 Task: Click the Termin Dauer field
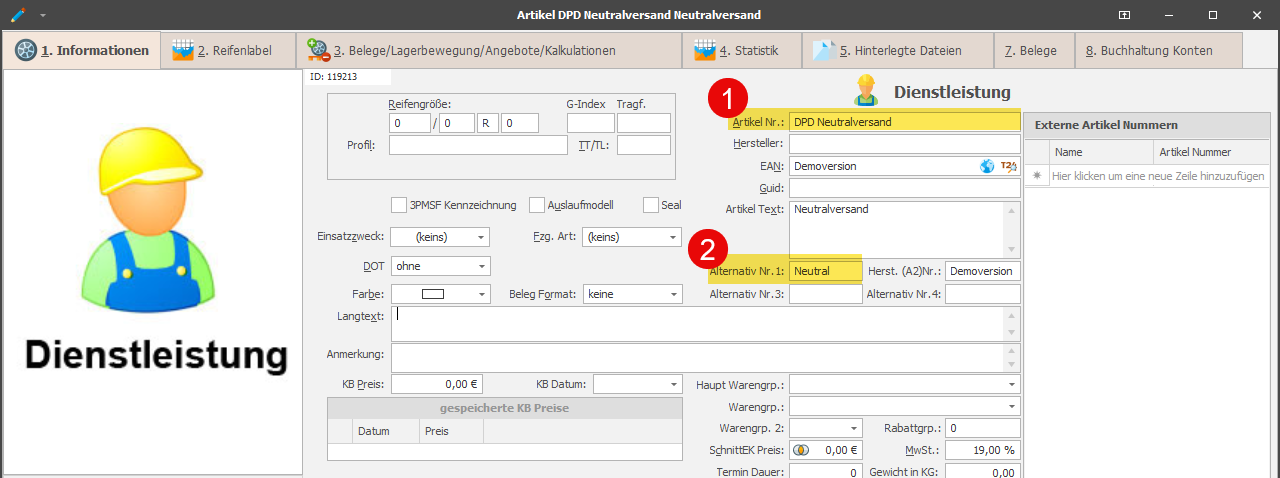point(825,472)
